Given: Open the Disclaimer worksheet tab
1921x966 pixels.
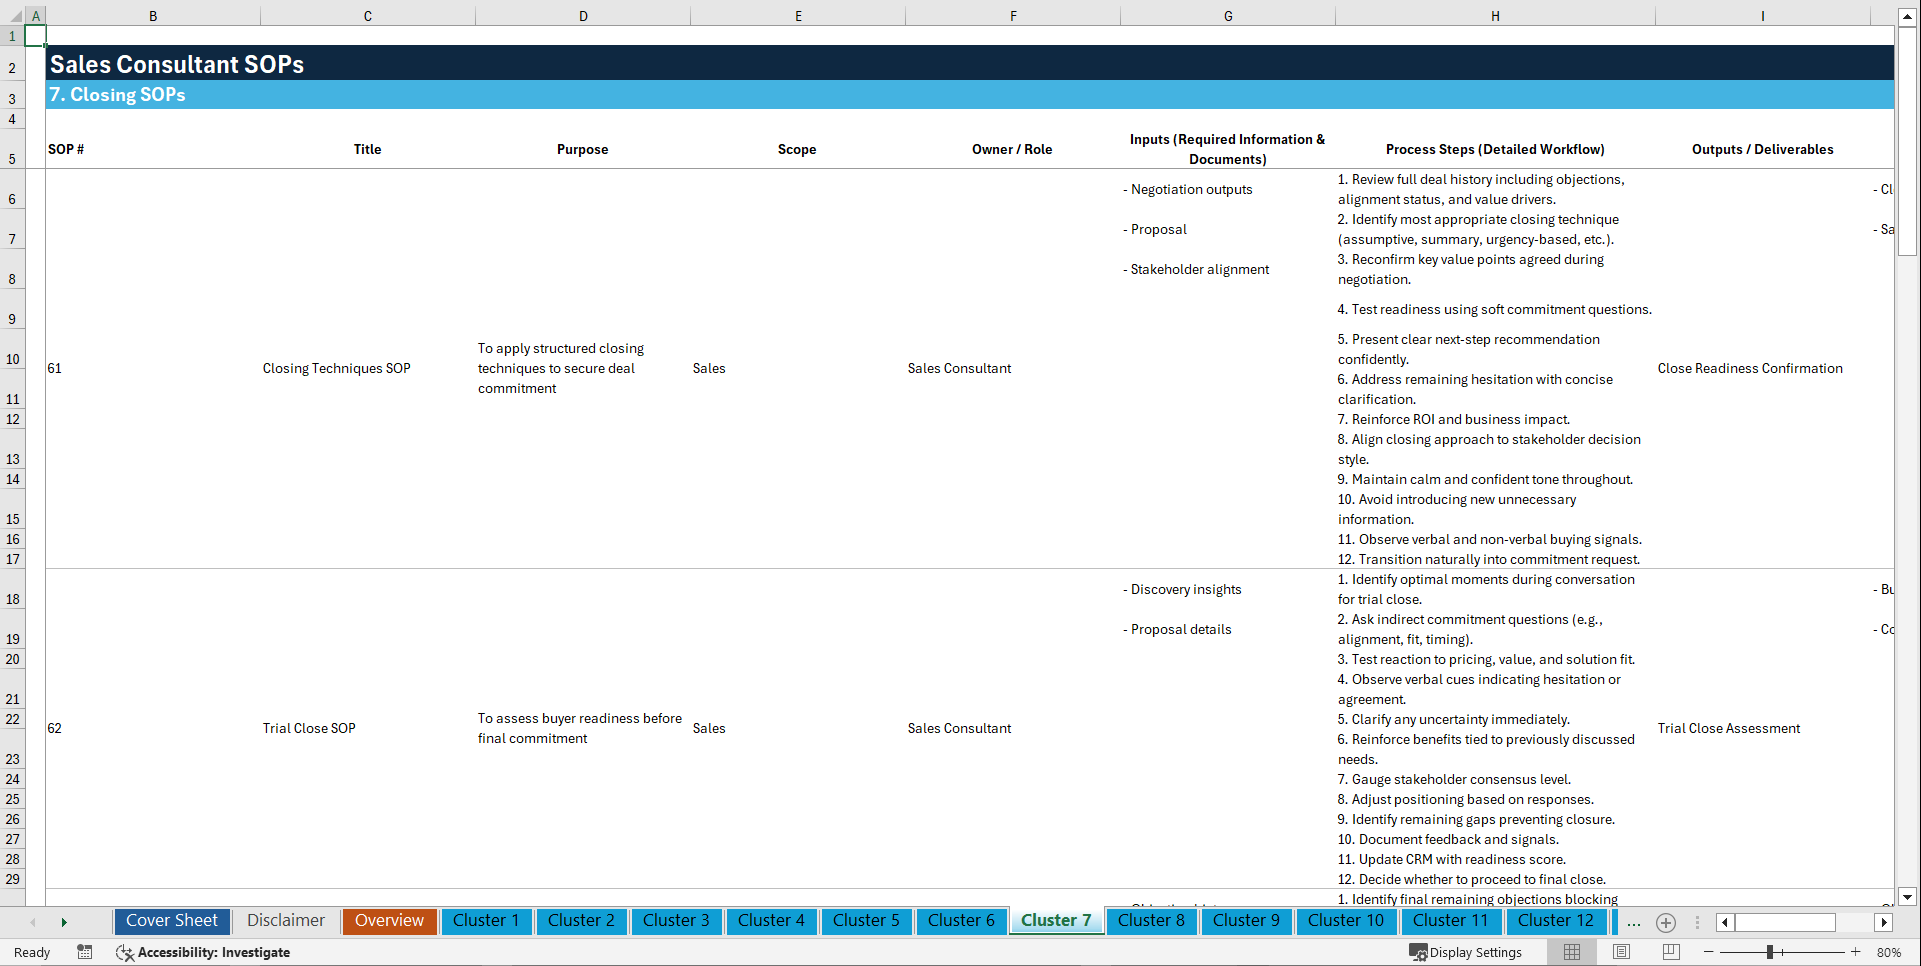Looking at the screenshot, I should (x=285, y=921).
